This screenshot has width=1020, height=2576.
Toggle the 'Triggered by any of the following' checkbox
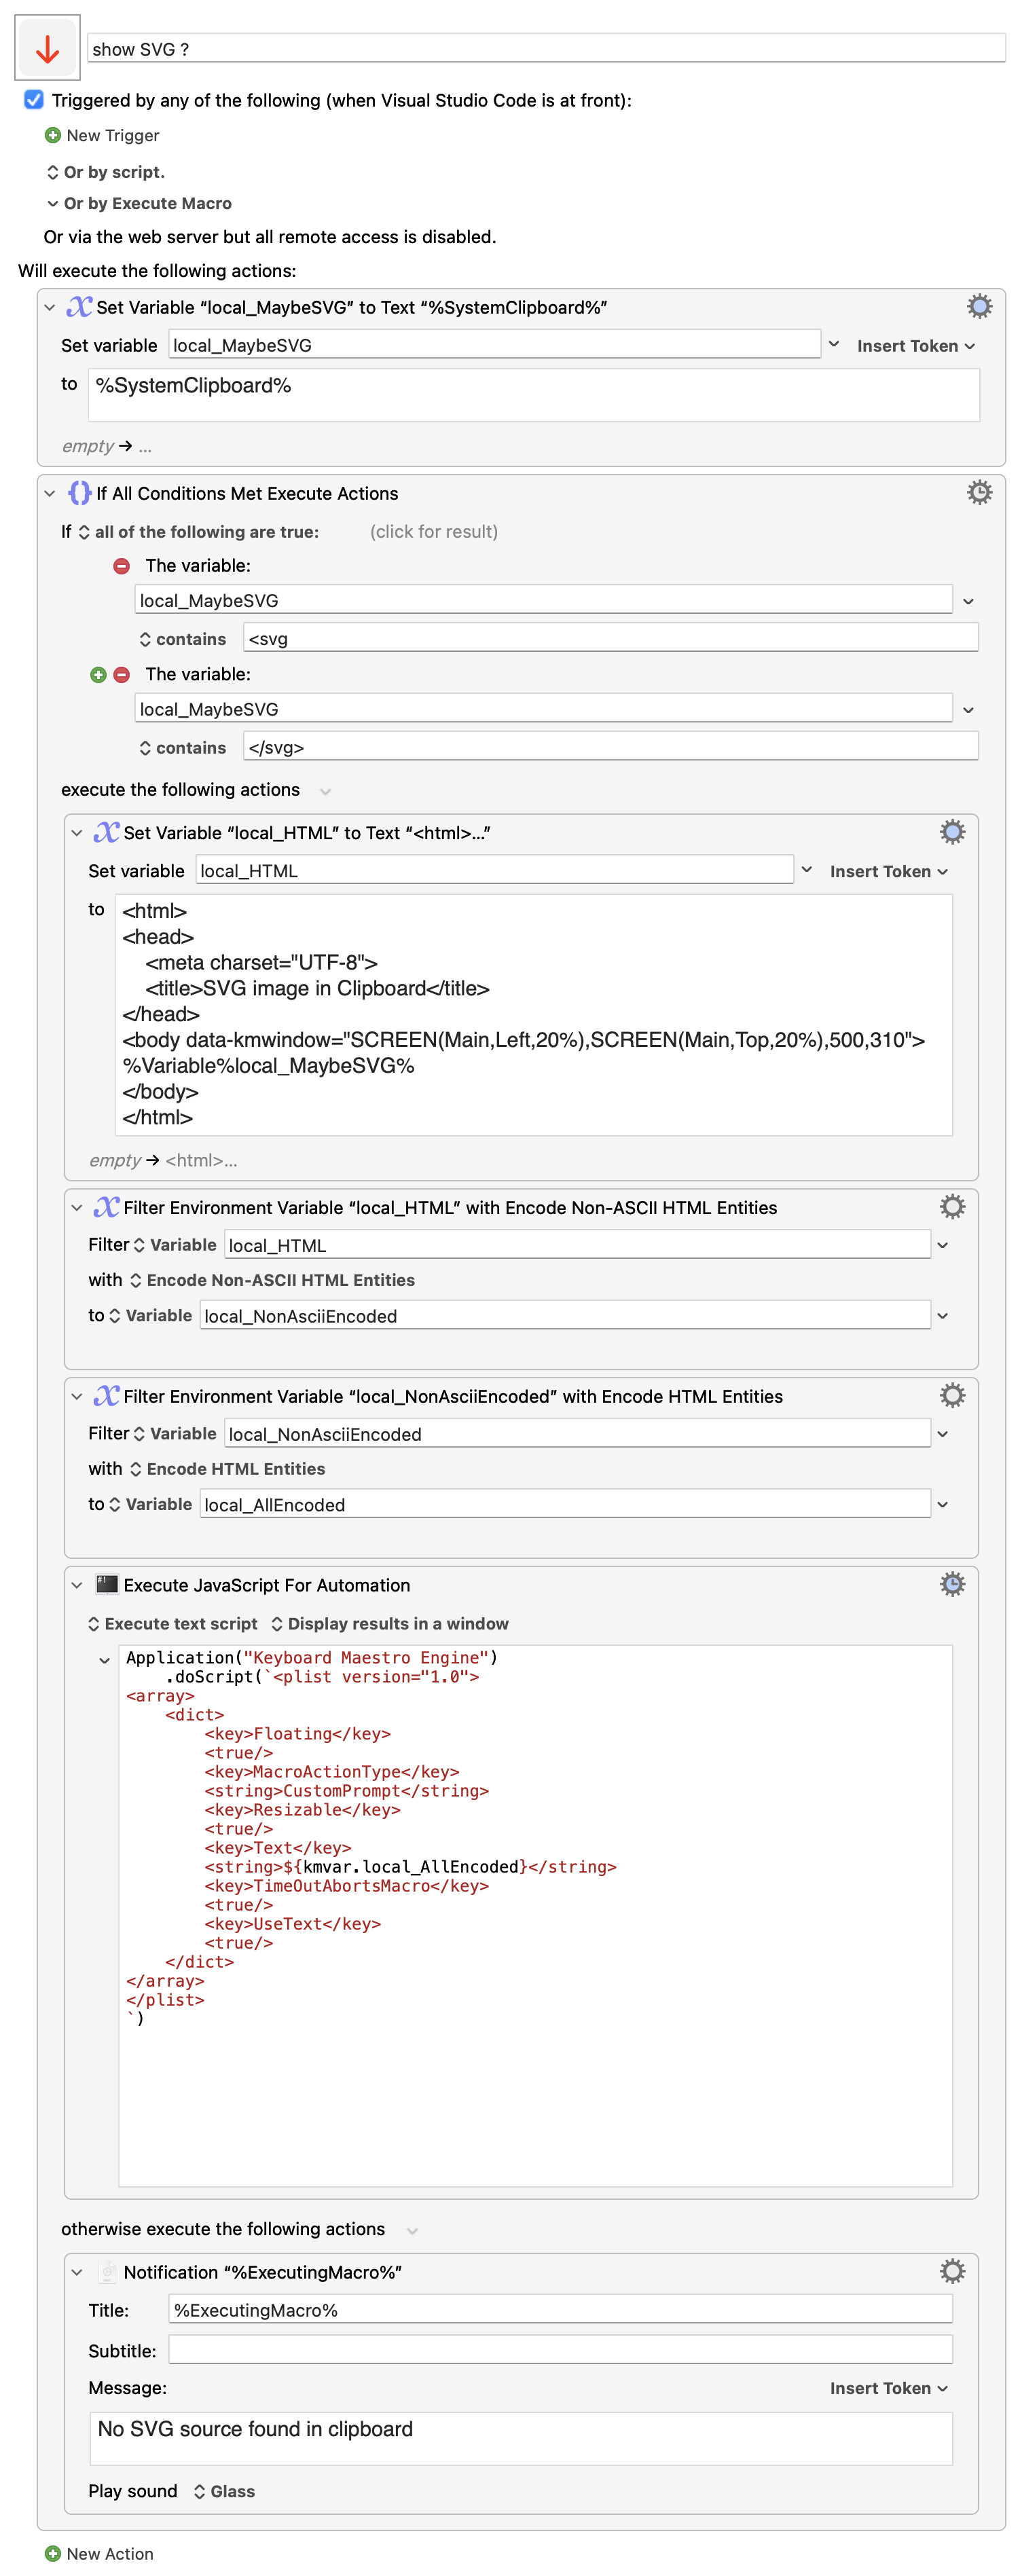[x=34, y=100]
